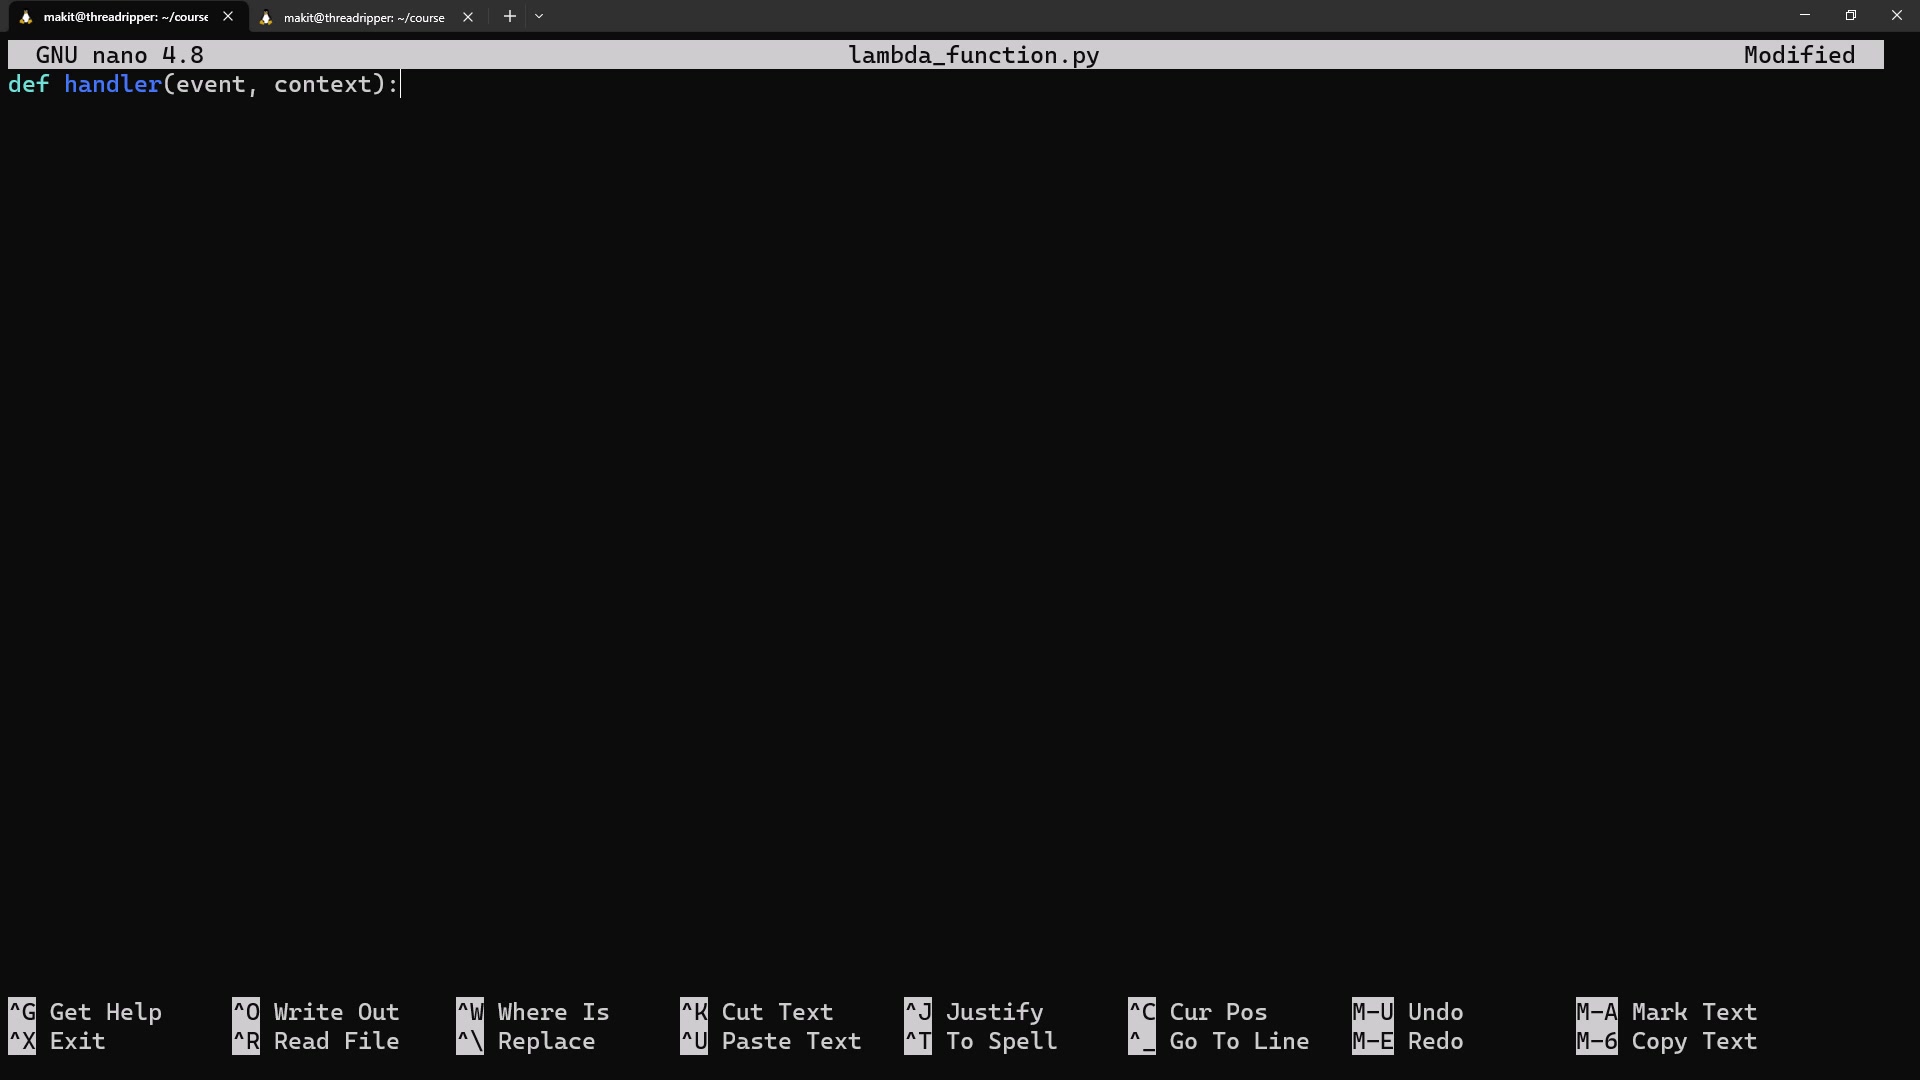Click the ^G Get Help shortcut
This screenshot has height=1080, width=1920.
pos(85,1012)
